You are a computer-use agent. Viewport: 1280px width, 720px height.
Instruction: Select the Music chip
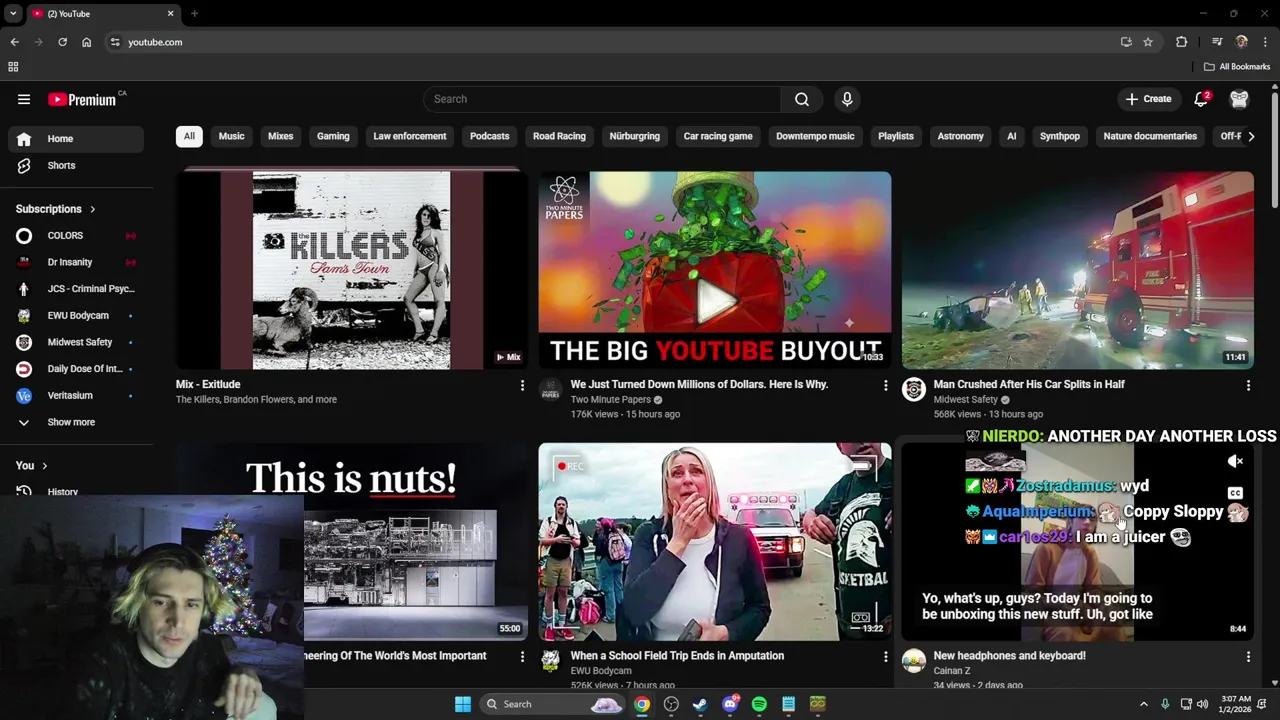[x=231, y=136]
